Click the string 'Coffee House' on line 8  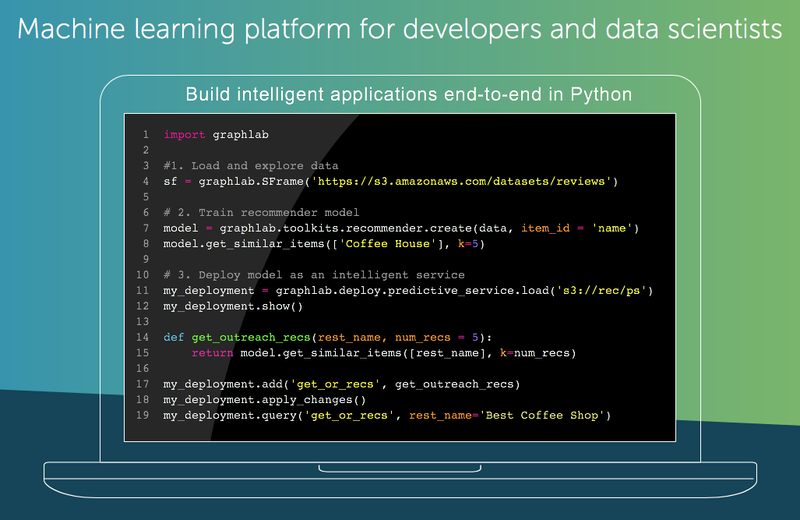(388, 244)
